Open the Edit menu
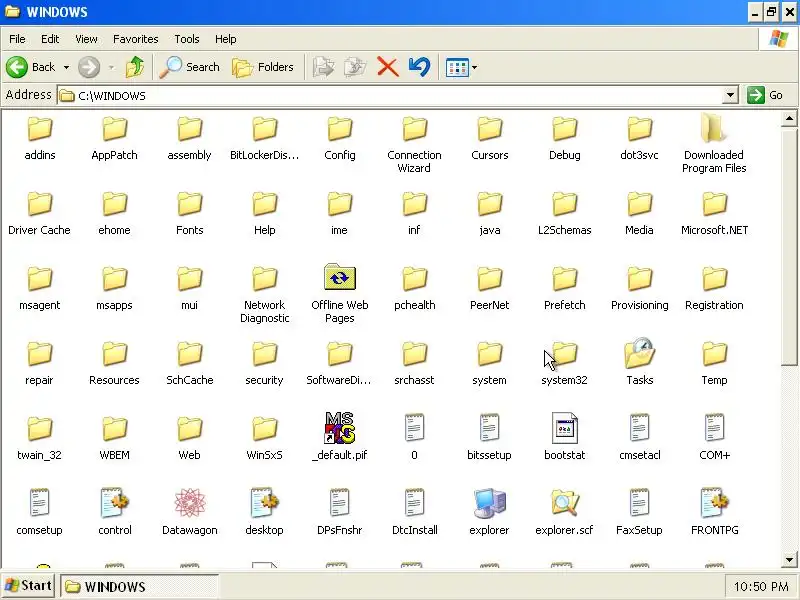This screenshot has width=800, height=600. 50,39
